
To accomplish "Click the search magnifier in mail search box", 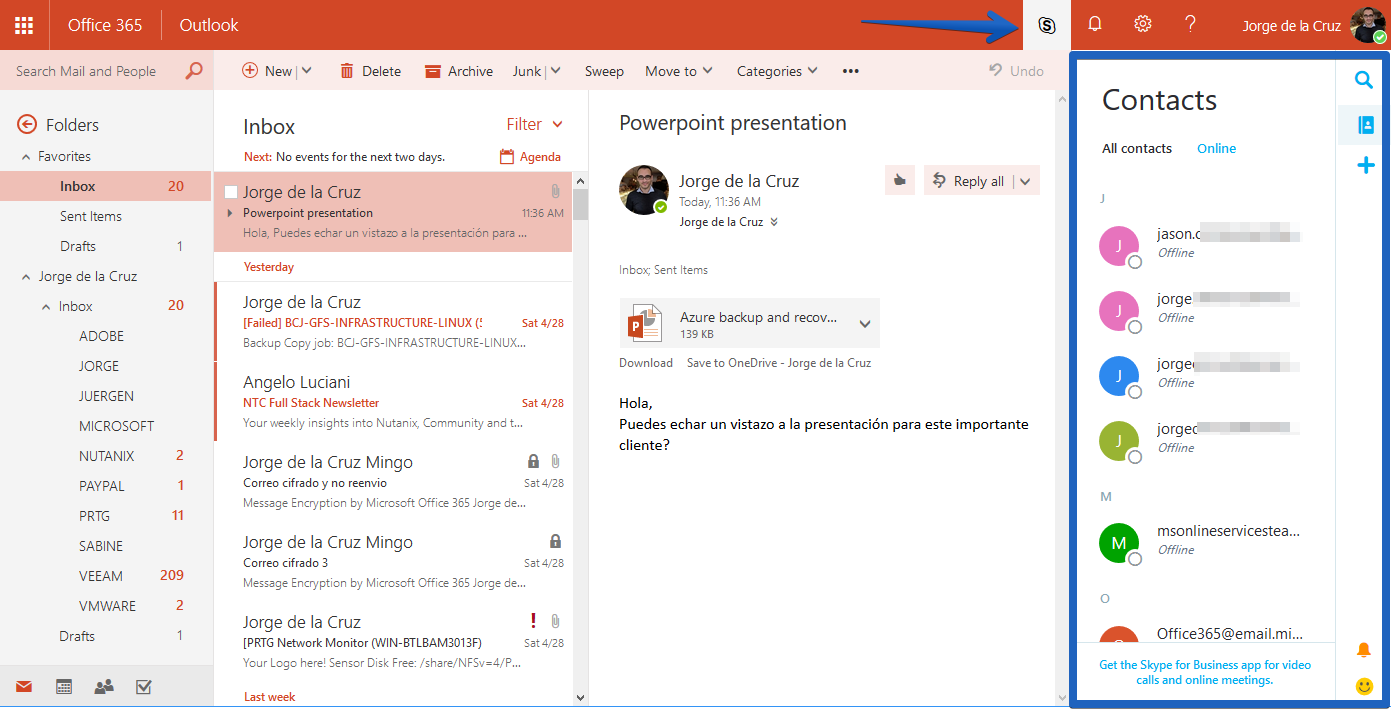I will coord(194,71).
